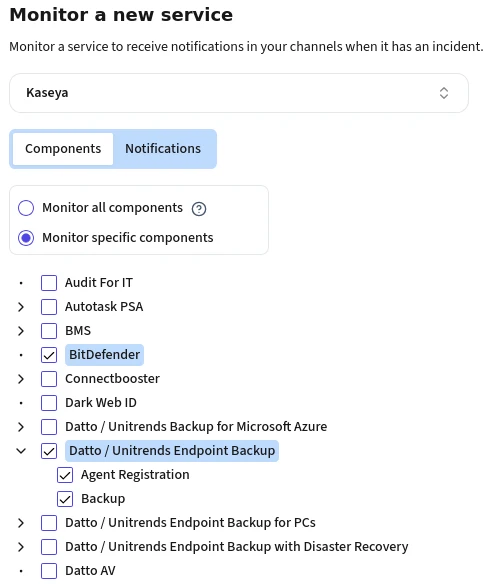Click the up-down chevron in Kaseya selector
The image size is (498, 585).
444,93
